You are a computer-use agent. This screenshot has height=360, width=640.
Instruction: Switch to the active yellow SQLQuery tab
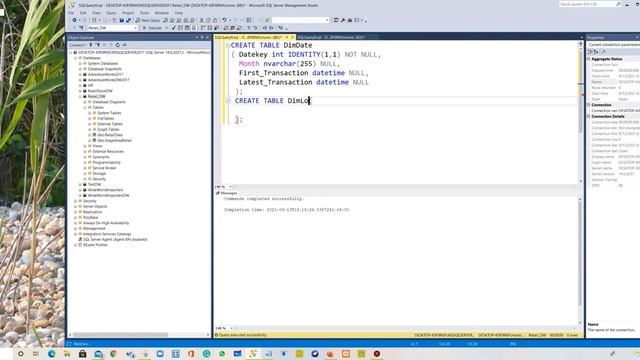click(248, 37)
